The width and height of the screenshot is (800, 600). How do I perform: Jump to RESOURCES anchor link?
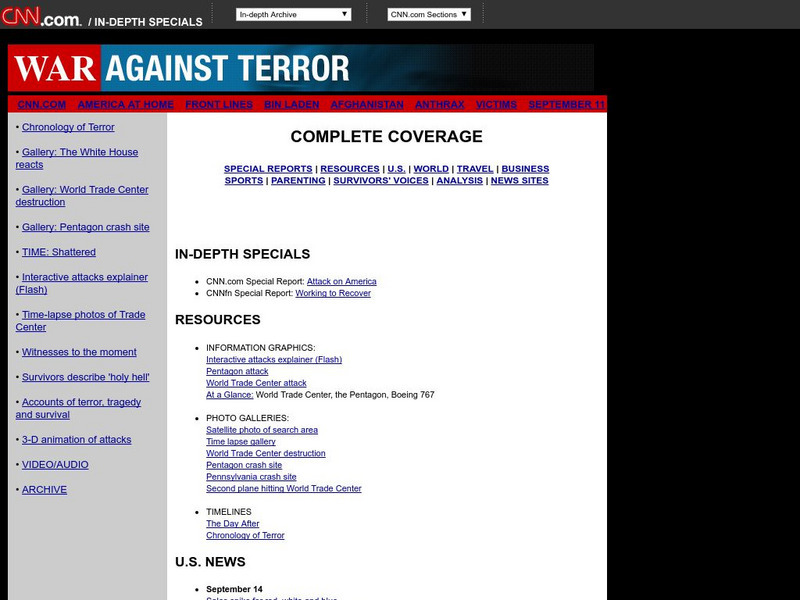coord(349,169)
